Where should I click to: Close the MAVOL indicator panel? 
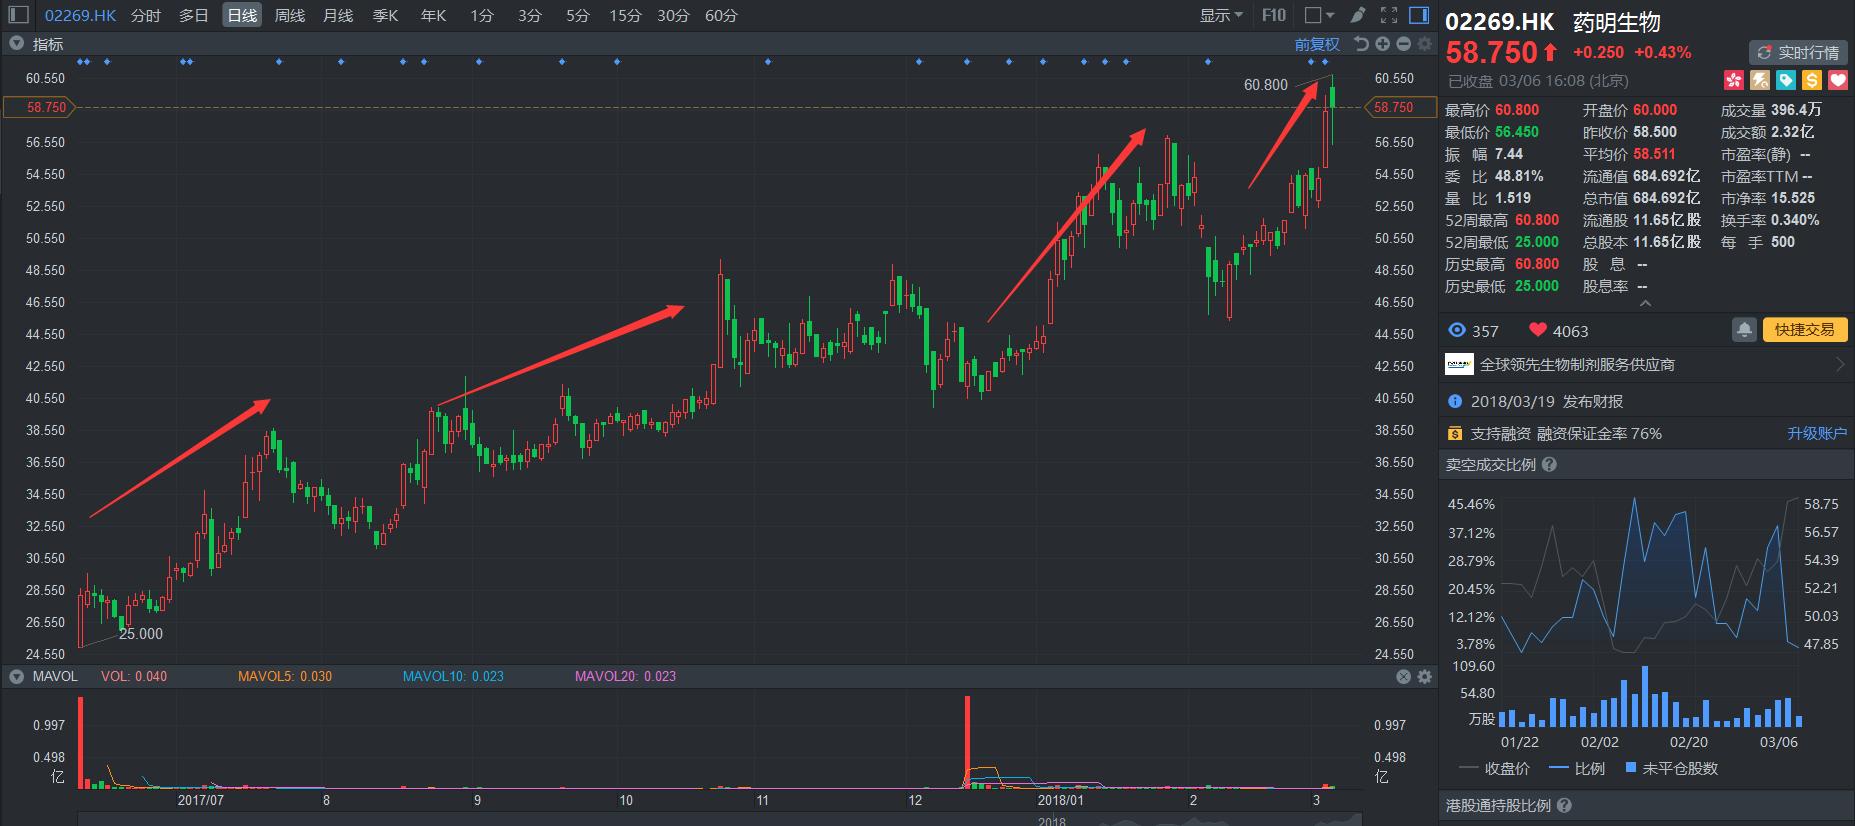coord(1403,677)
